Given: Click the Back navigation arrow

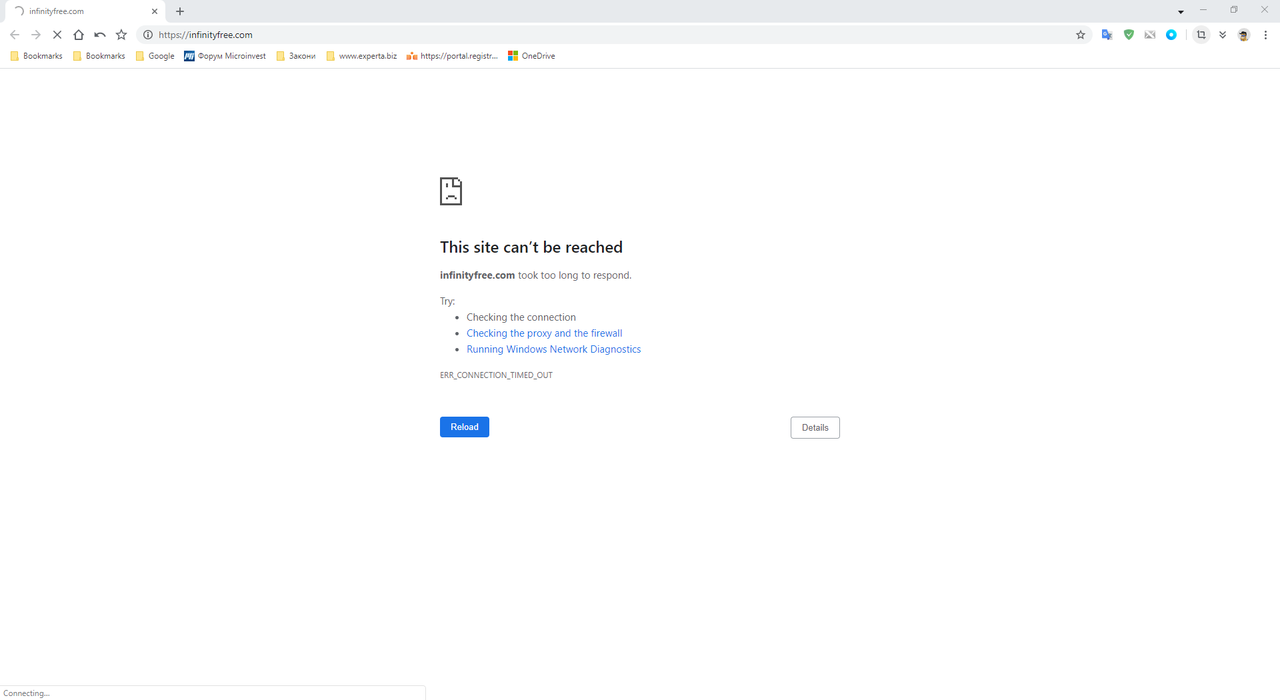Looking at the screenshot, I should click(x=14, y=35).
